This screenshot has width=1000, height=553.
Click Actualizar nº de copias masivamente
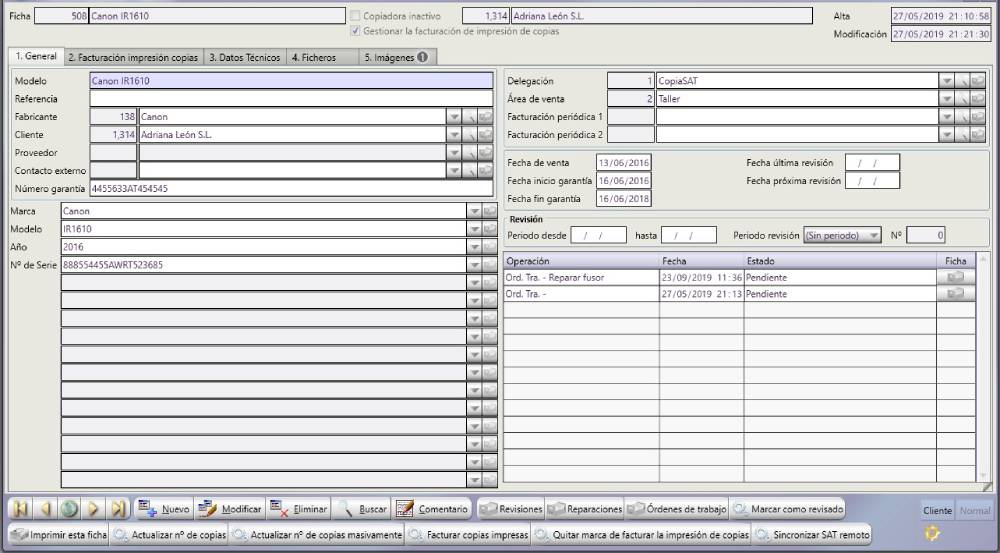[x=317, y=535]
